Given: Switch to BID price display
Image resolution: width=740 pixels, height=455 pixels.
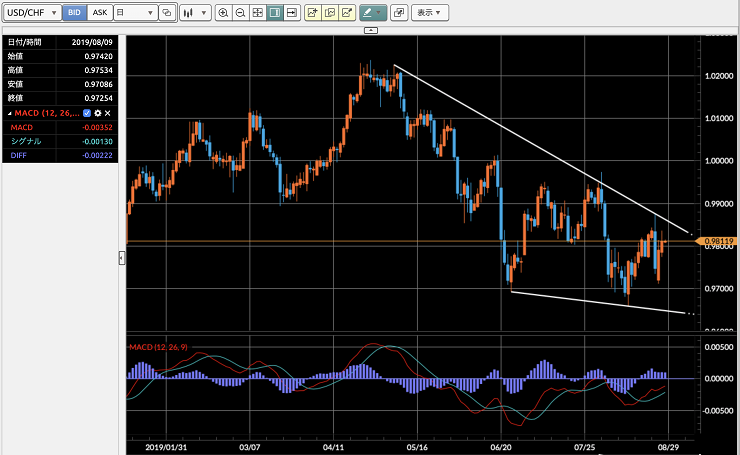Looking at the screenshot, I should pos(74,13).
